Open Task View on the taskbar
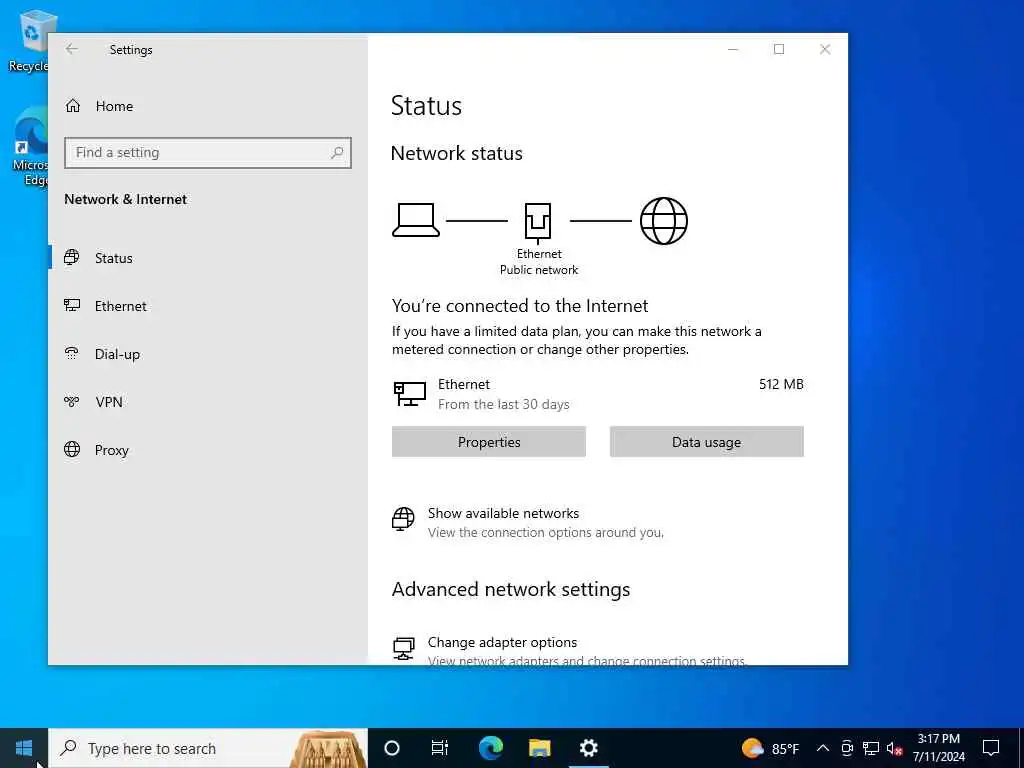 pyautogui.click(x=440, y=748)
